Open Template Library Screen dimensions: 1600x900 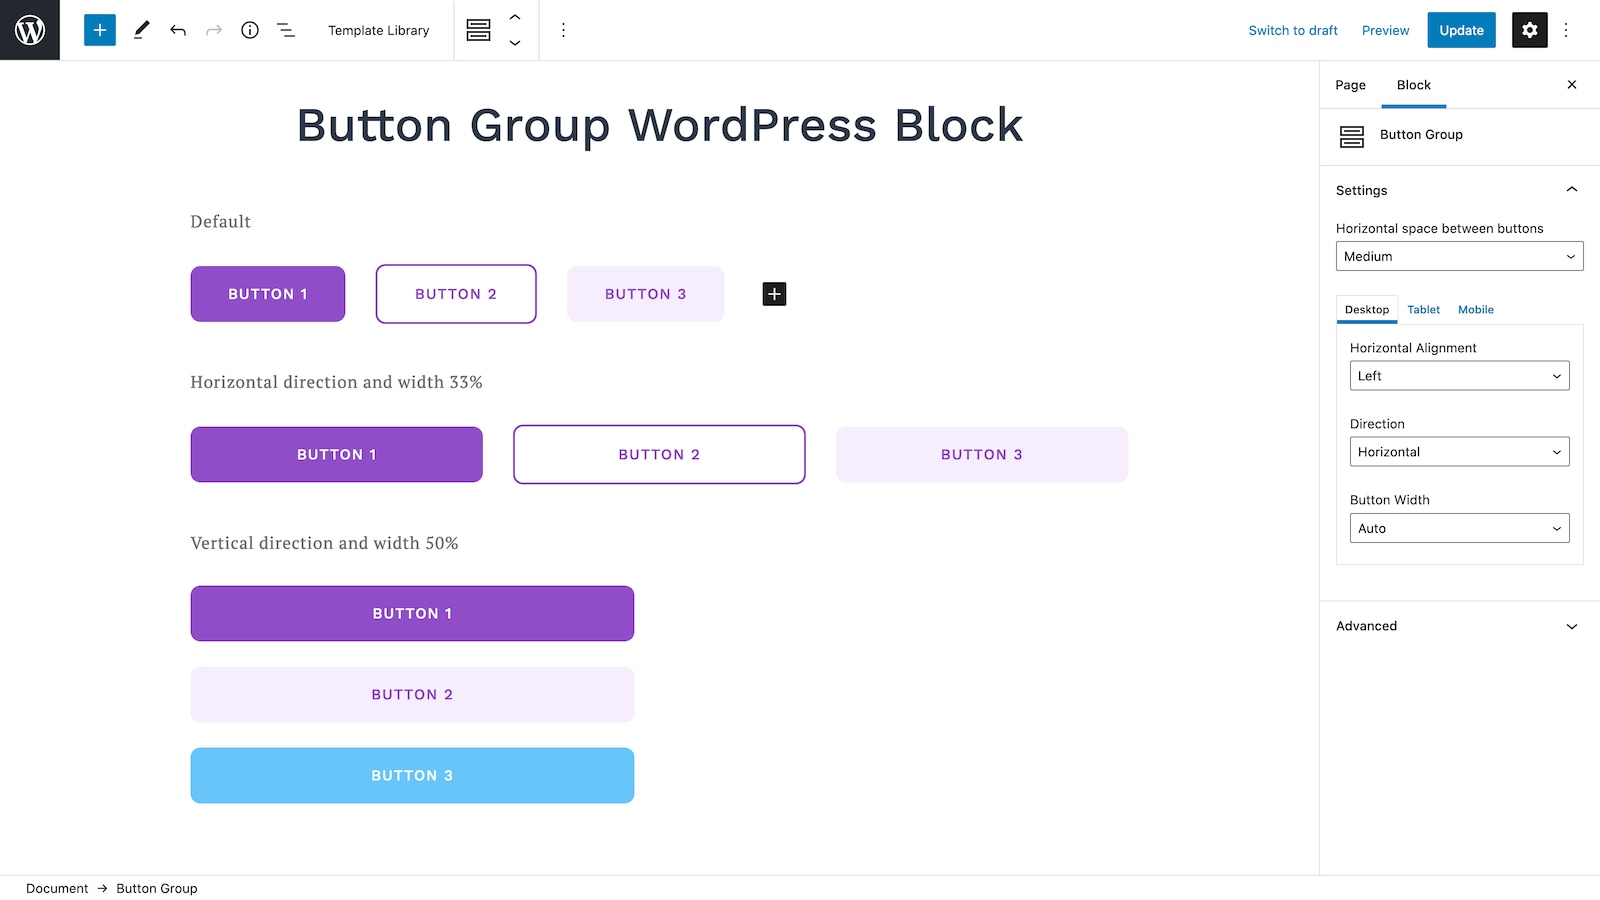(379, 30)
